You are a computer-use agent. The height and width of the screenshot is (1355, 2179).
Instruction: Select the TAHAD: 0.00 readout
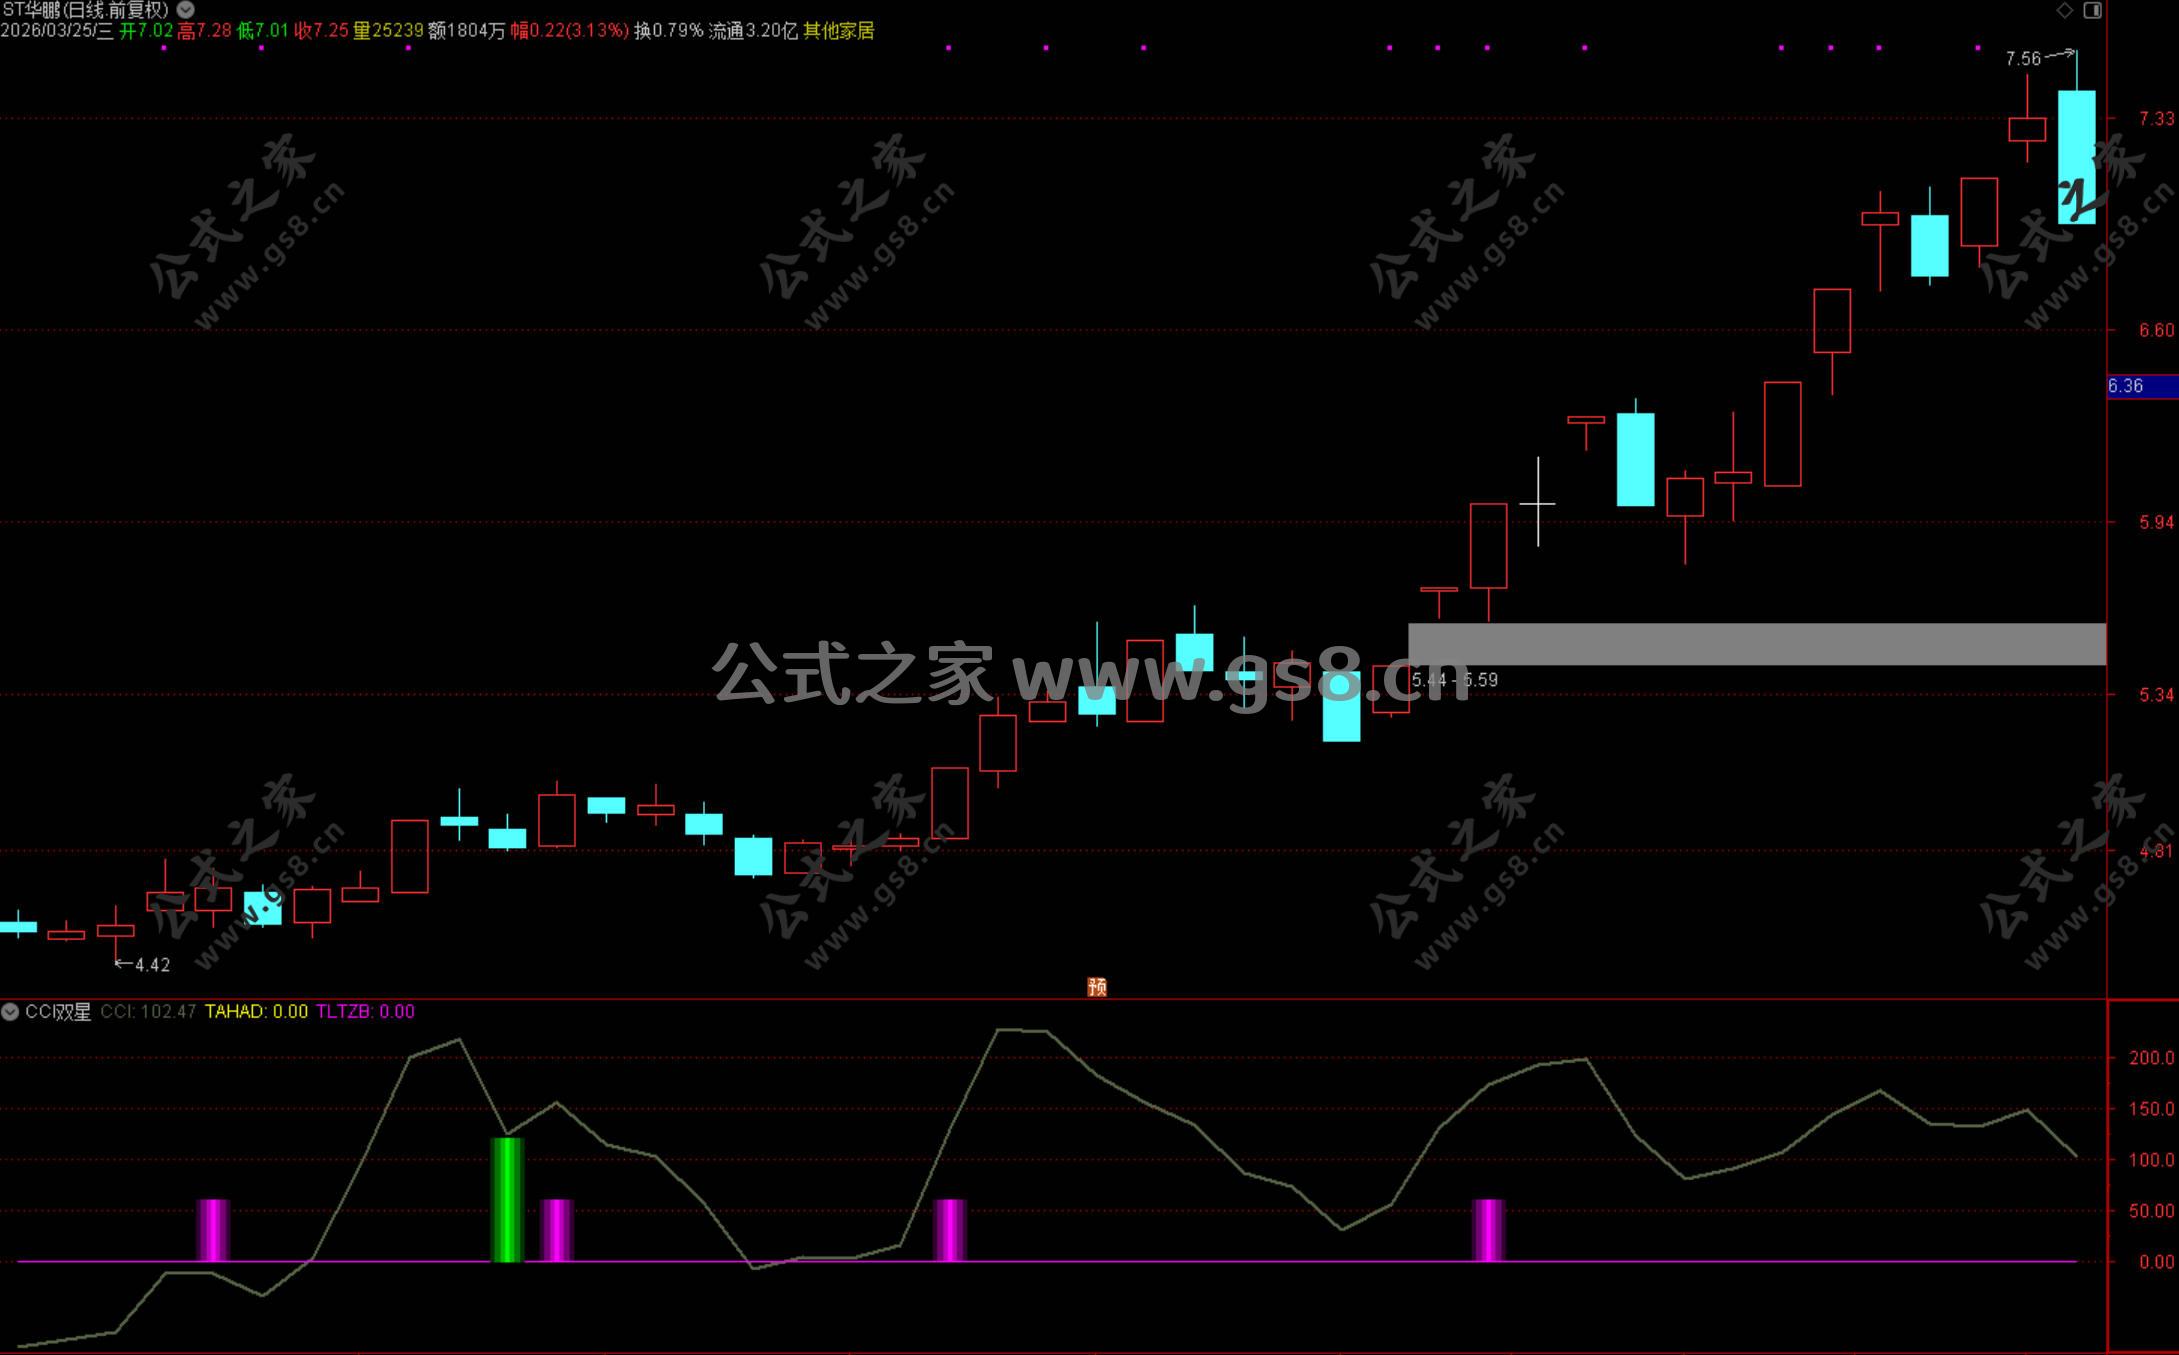click(x=256, y=1012)
